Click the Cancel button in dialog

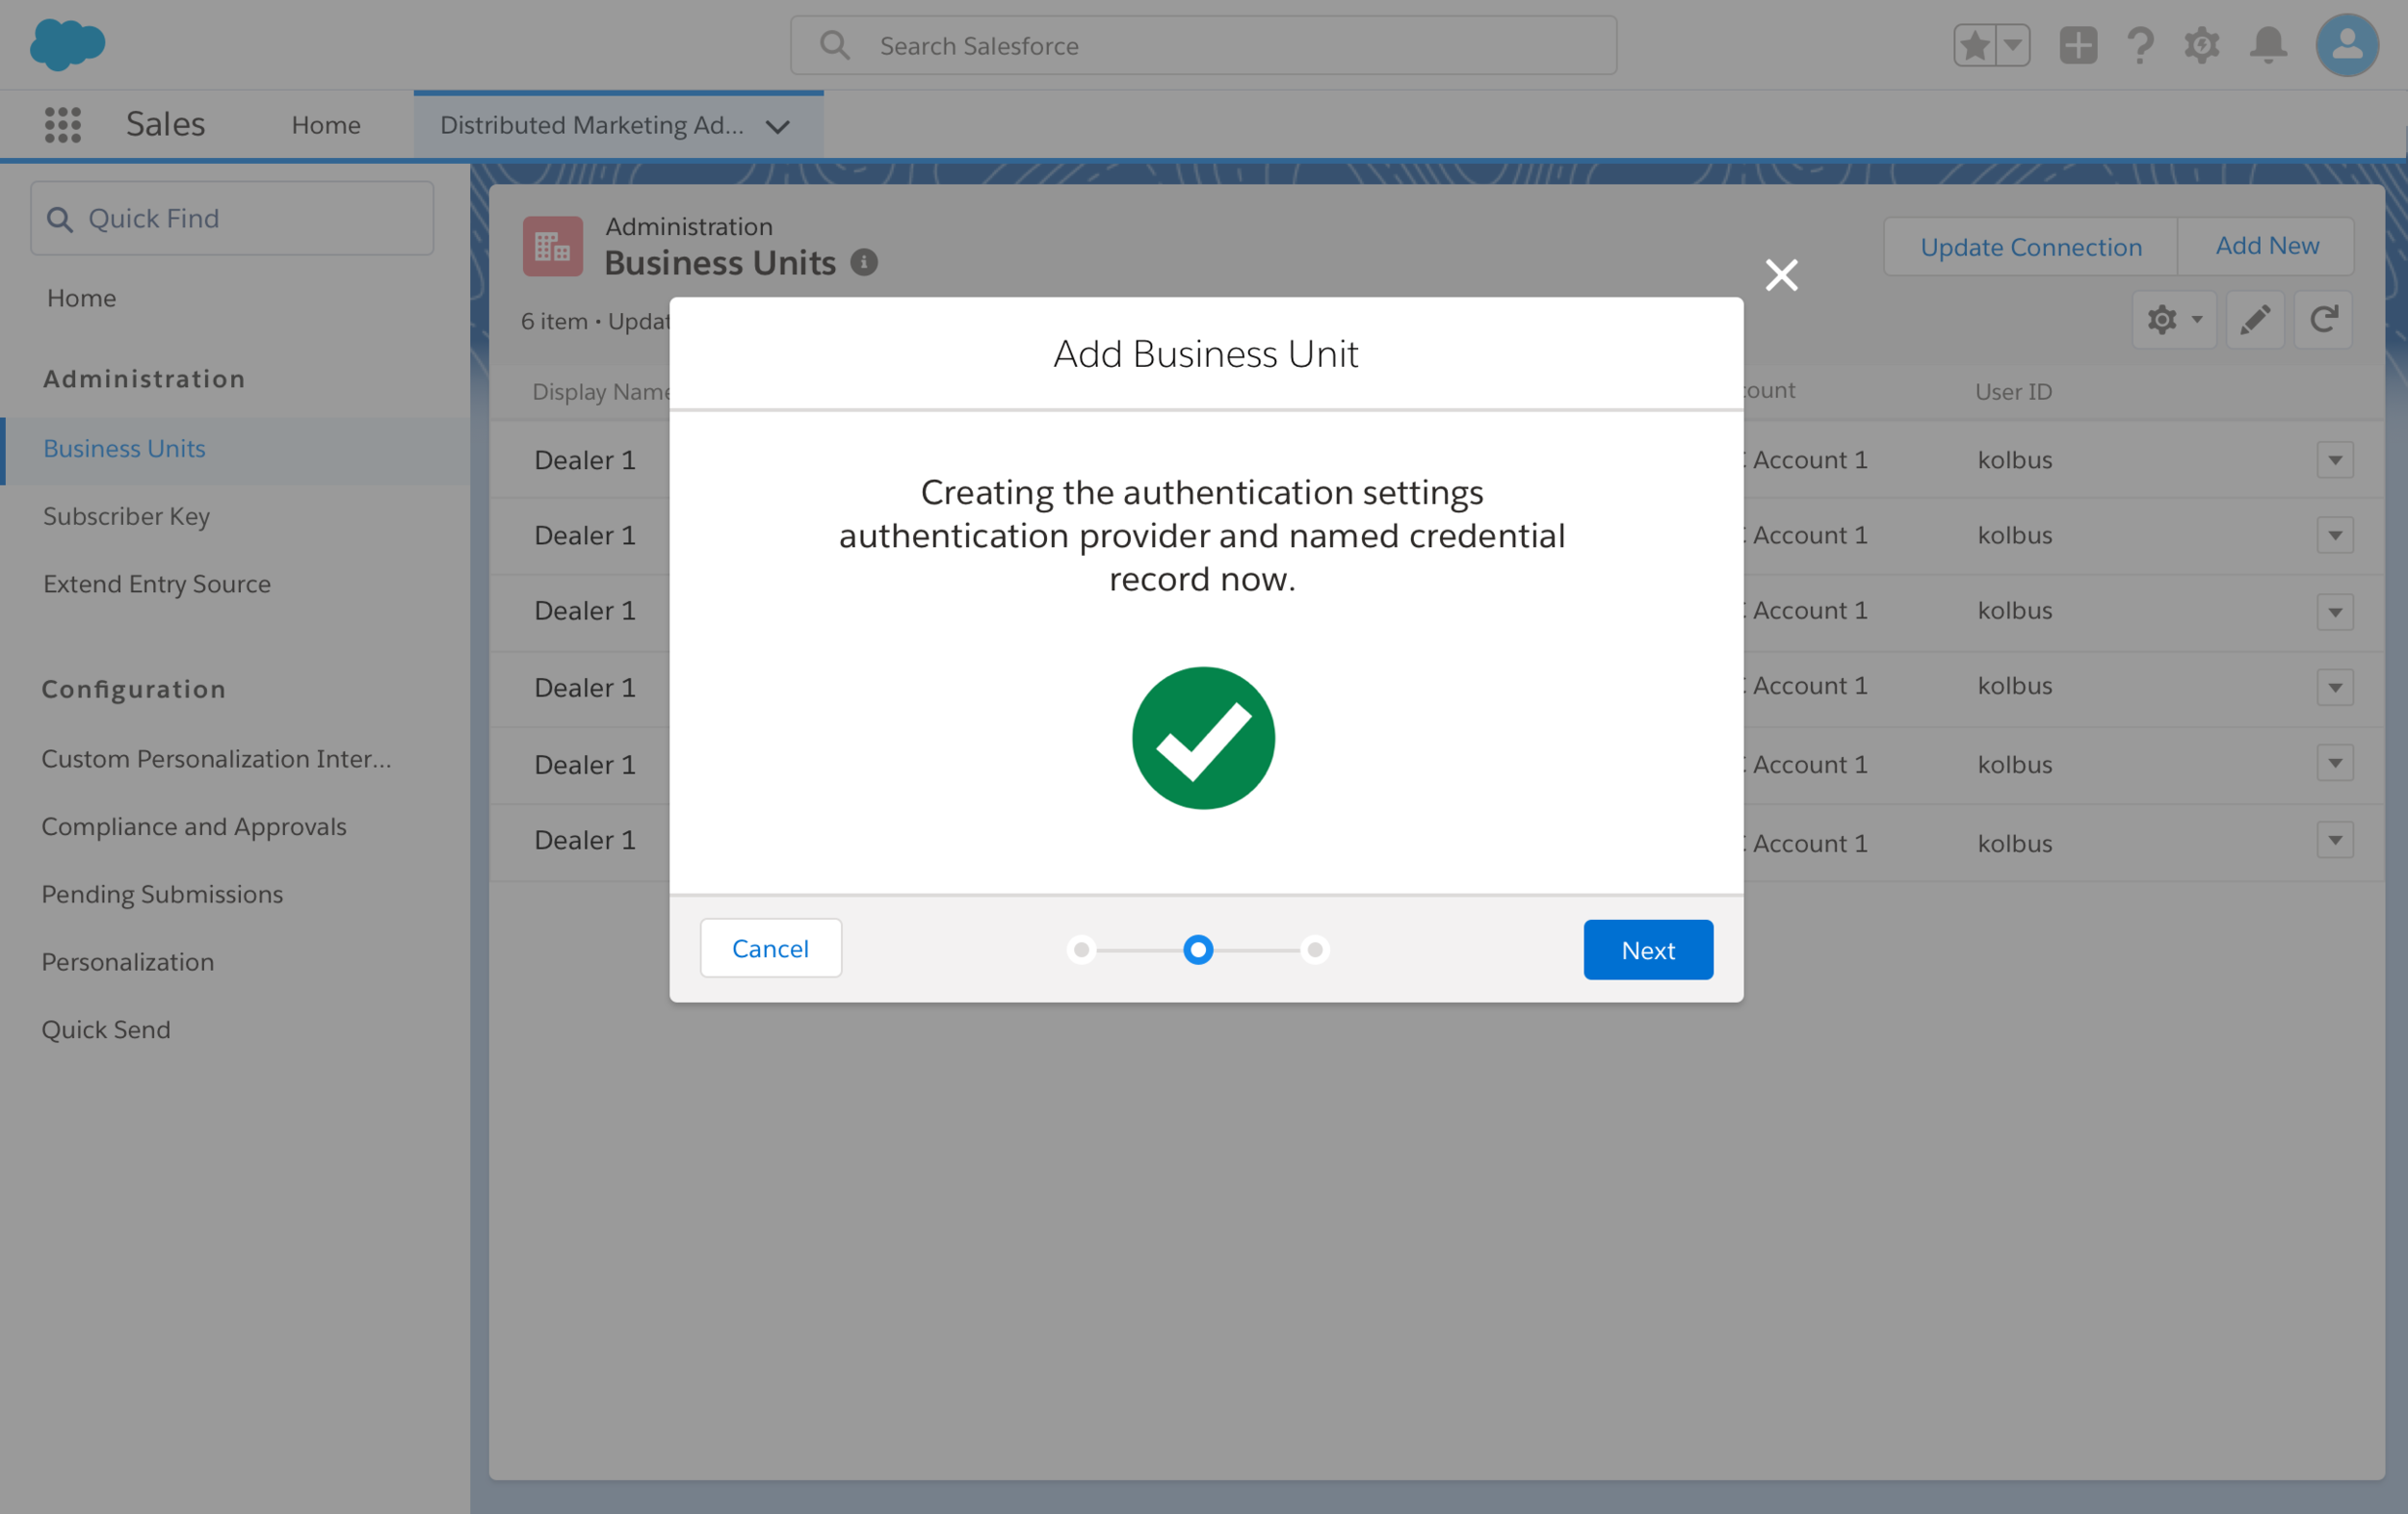[x=770, y=948]
